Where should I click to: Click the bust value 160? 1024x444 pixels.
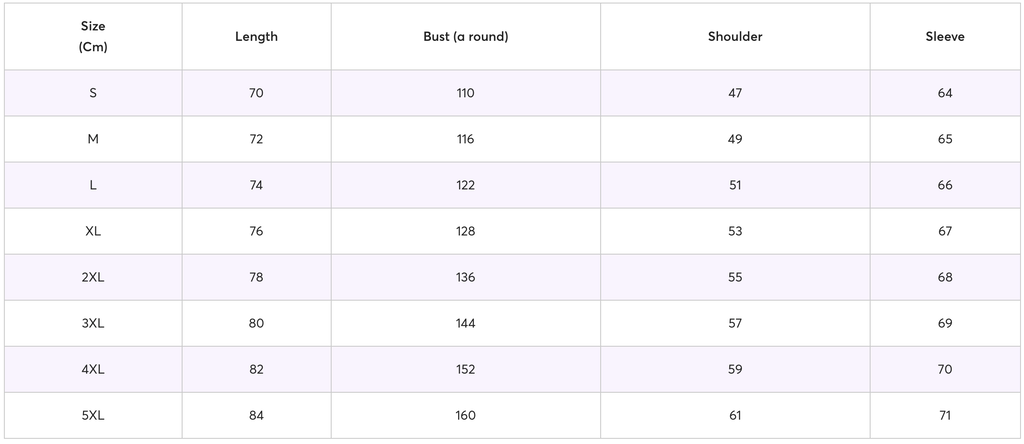tap(466, 415)
